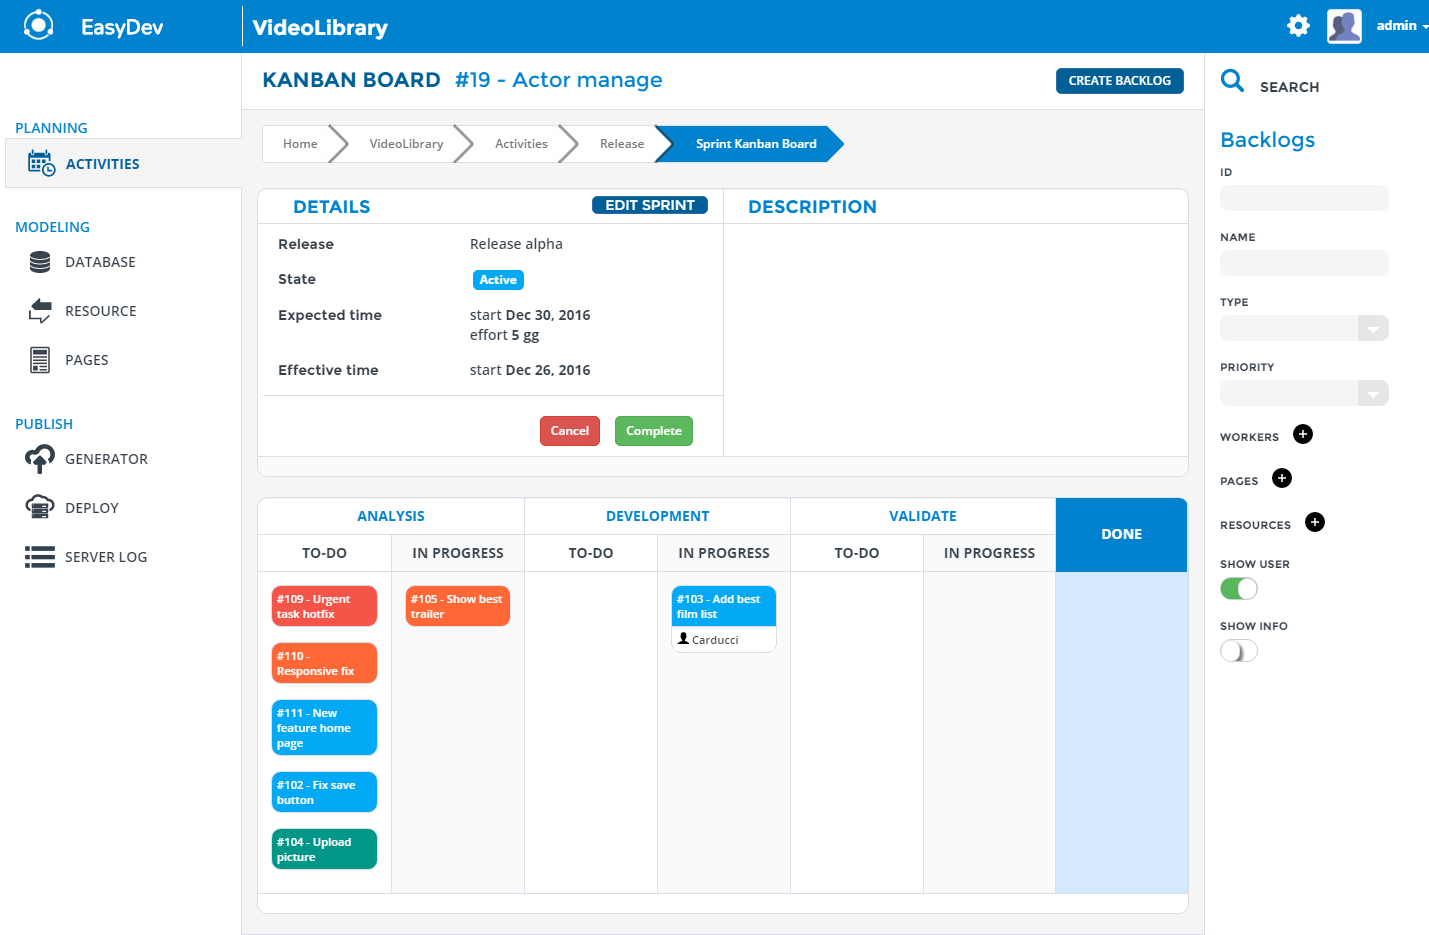Turn off the Show User switch

[x=1239, y=589]
